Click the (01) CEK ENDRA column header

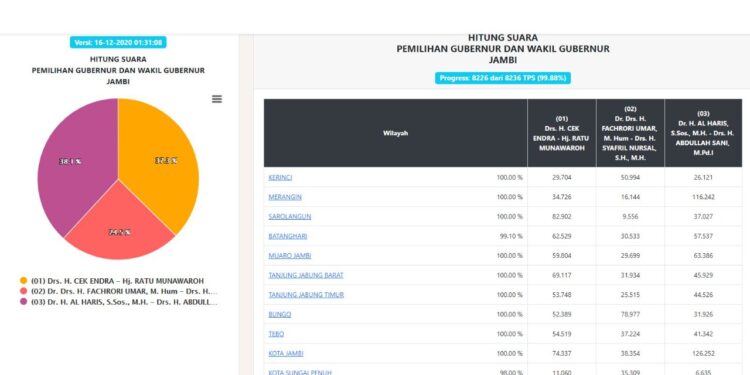tap(562, 133)
